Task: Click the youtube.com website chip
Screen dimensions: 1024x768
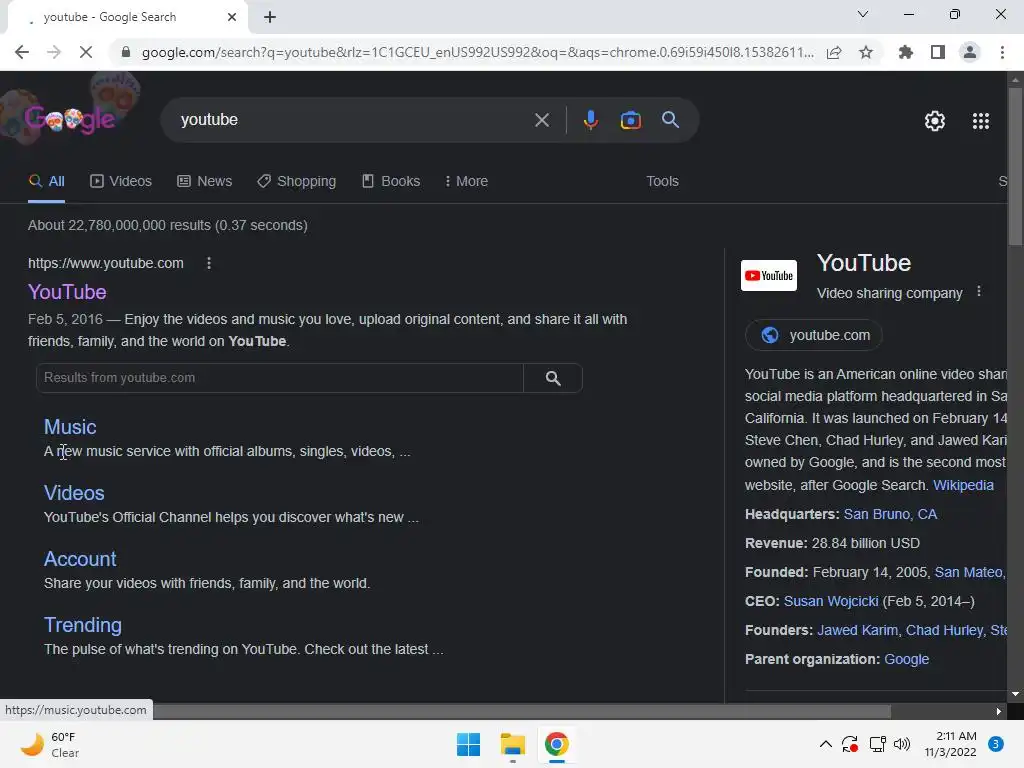Action: [x=814, y=335]
